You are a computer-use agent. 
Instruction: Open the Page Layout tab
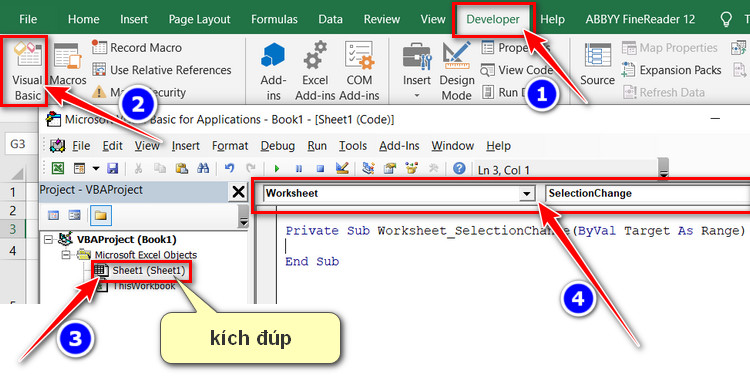[199, 19]
